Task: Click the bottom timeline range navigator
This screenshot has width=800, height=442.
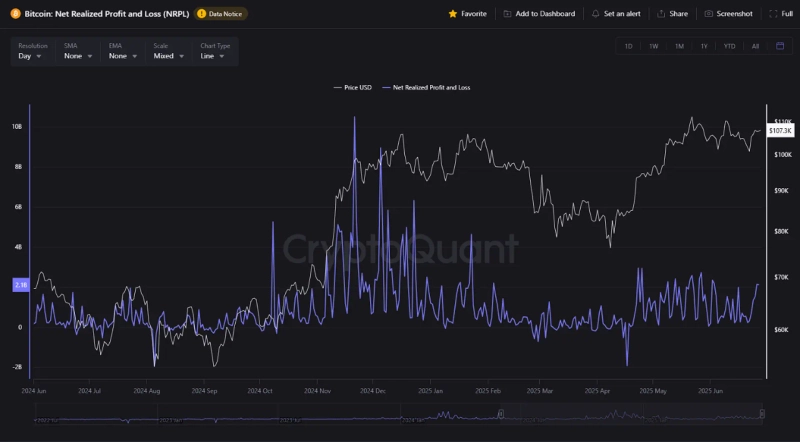Action: click(400, 416)
